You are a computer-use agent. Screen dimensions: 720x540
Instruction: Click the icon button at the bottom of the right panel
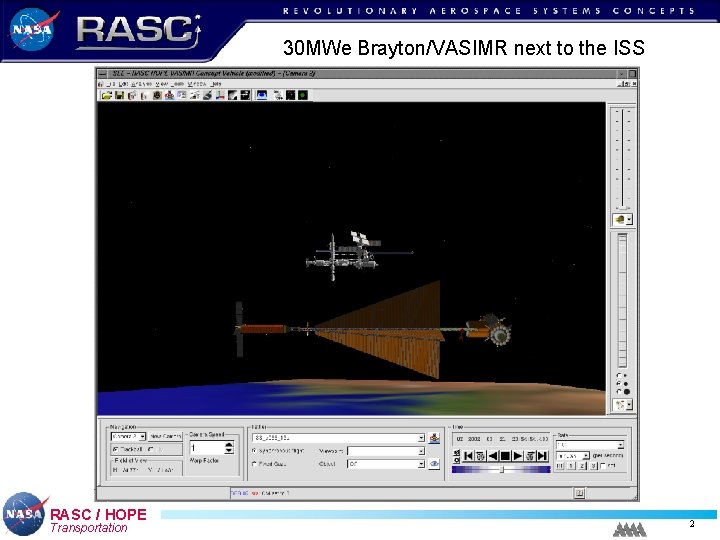619,405
